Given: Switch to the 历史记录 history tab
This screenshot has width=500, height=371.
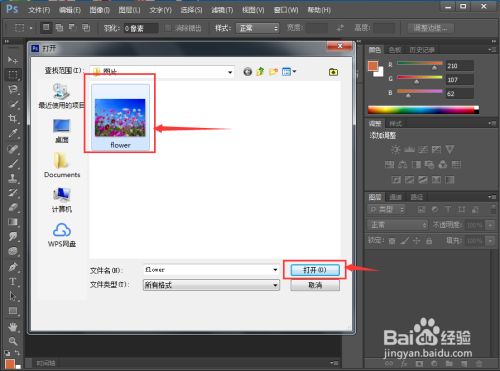Looking at the screenshot, I should point(422,50).
